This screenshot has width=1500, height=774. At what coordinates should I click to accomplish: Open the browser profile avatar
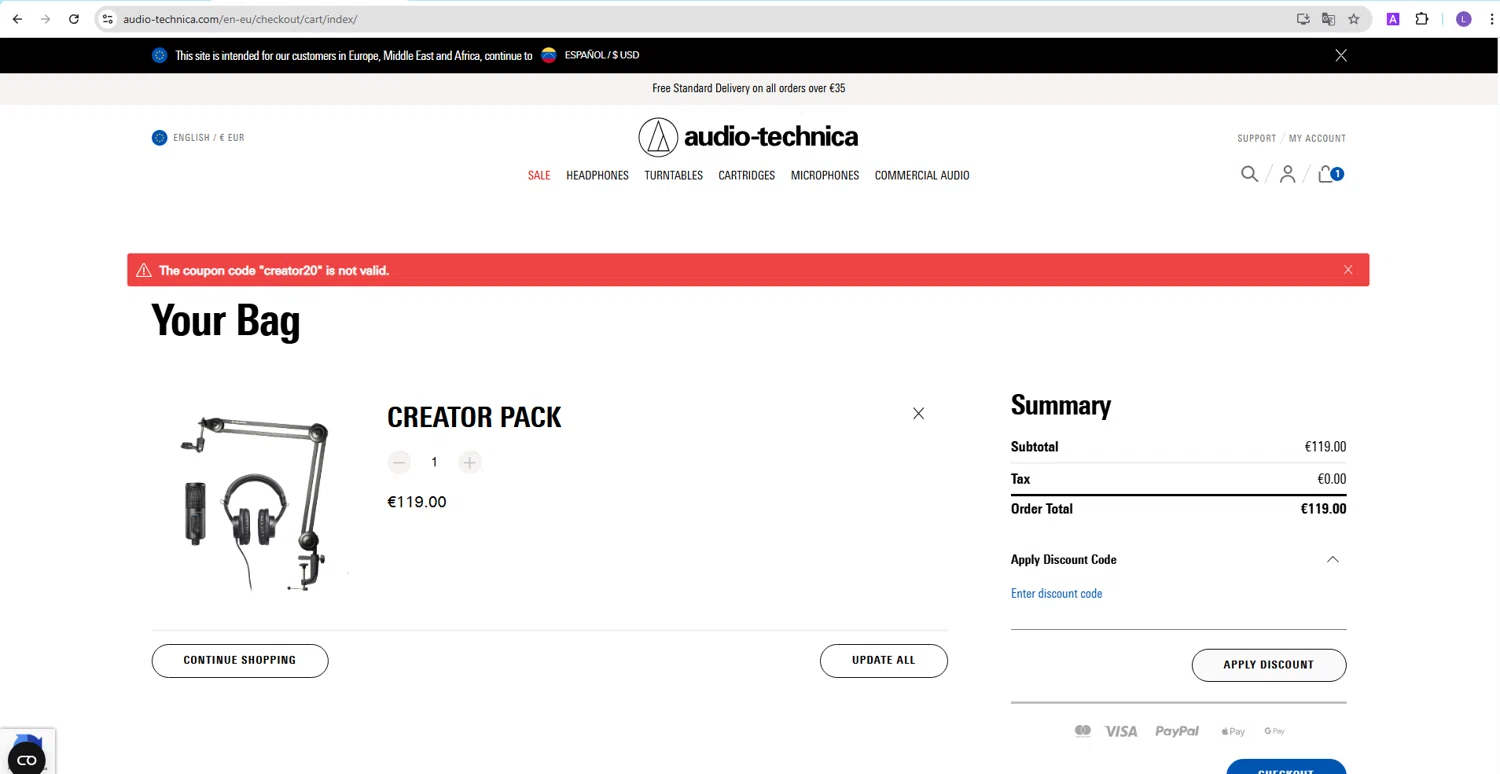1463,19
